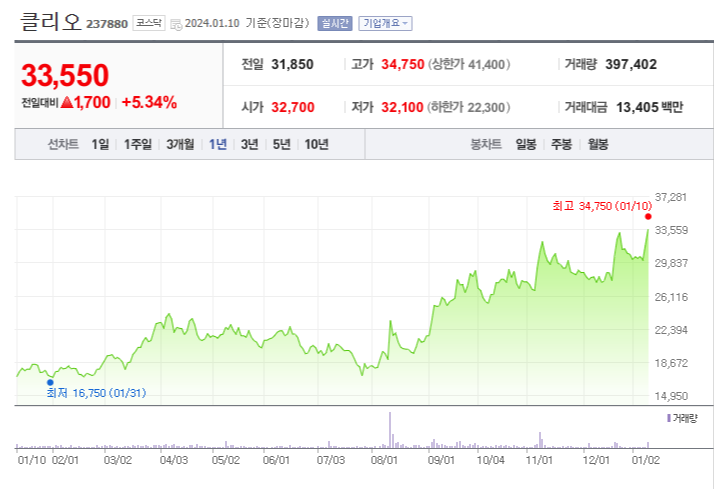The width and height of the screenshot is (714, 489).
Task: Open the 기업개요 dropdown
Action: coord(385,23)
